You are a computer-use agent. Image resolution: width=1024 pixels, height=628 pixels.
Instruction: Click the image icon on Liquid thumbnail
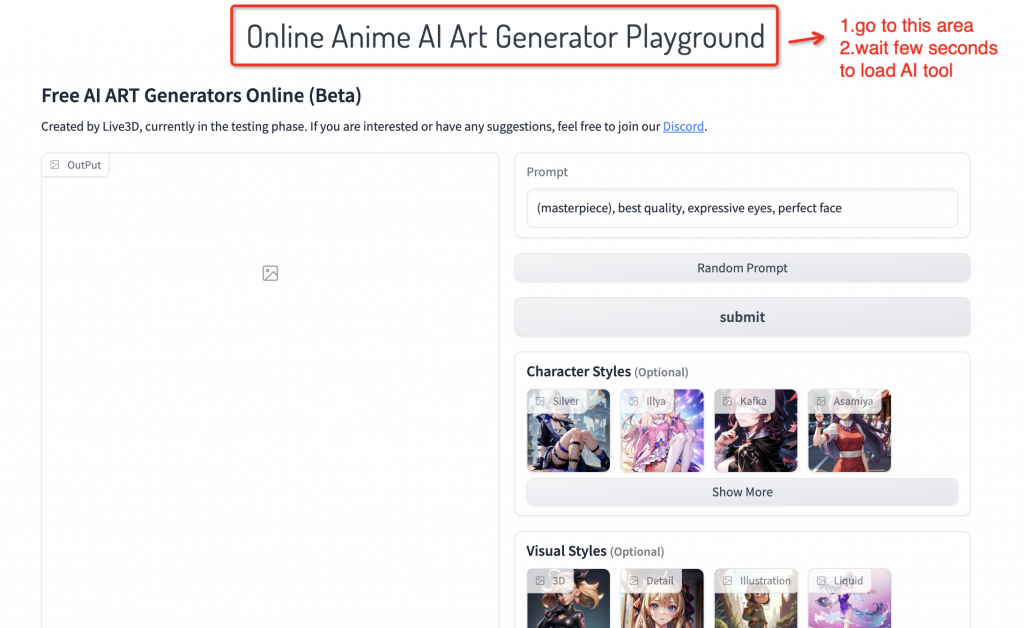pos(821,580)
